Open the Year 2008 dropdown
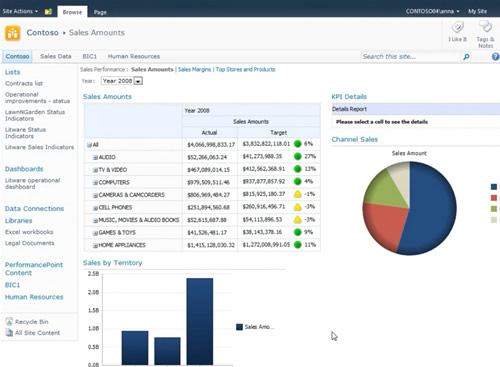 coord(138,81)
